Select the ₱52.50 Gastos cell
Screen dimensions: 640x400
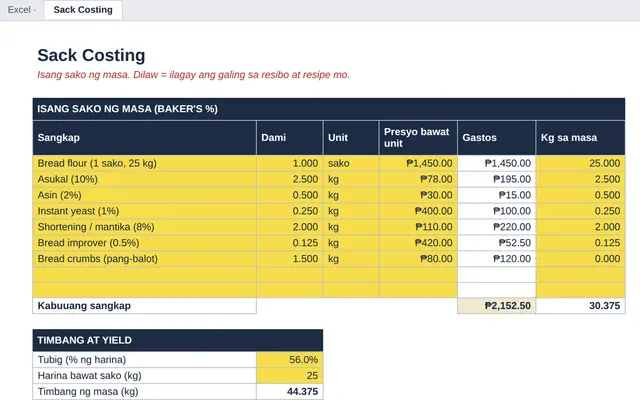click(x=496, y=243)
